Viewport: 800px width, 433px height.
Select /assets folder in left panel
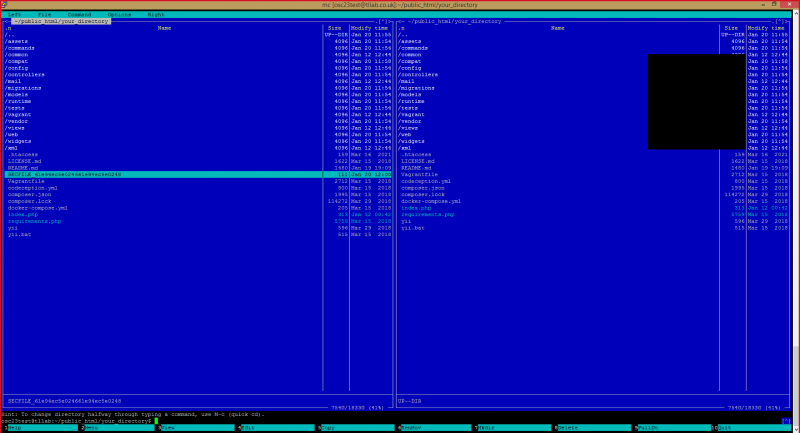click(18, 41)
